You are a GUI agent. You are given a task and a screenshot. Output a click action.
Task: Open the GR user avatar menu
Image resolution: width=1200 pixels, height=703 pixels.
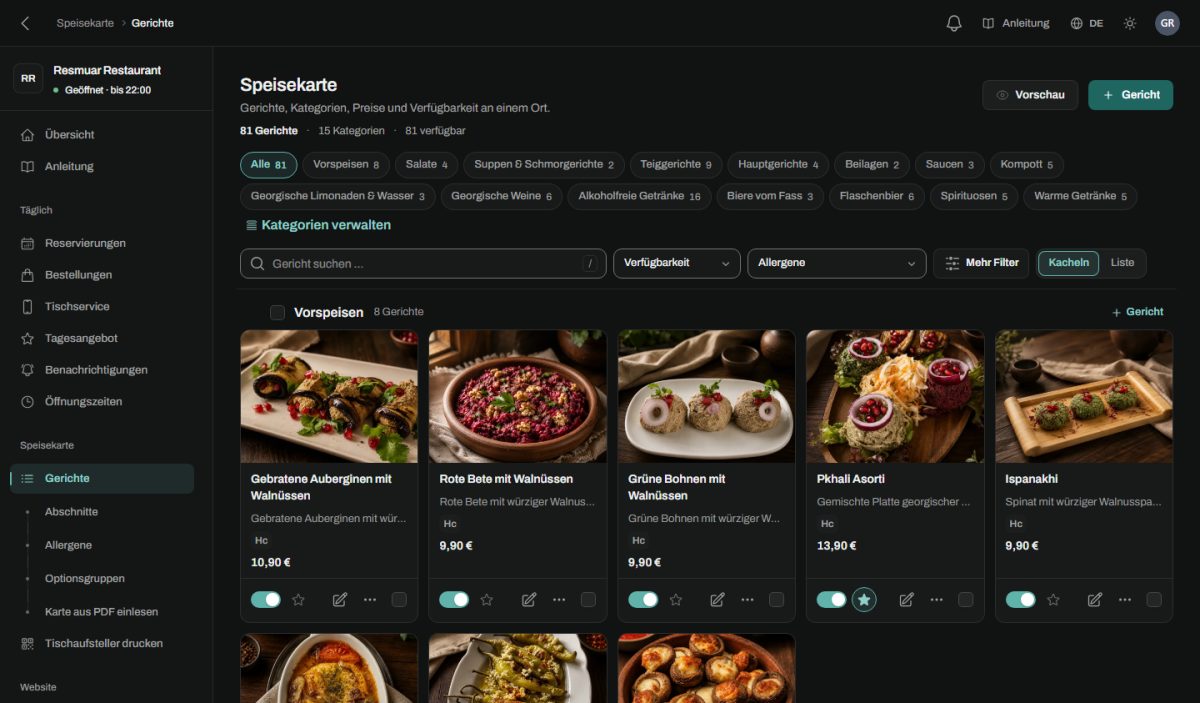[1167, 23]
